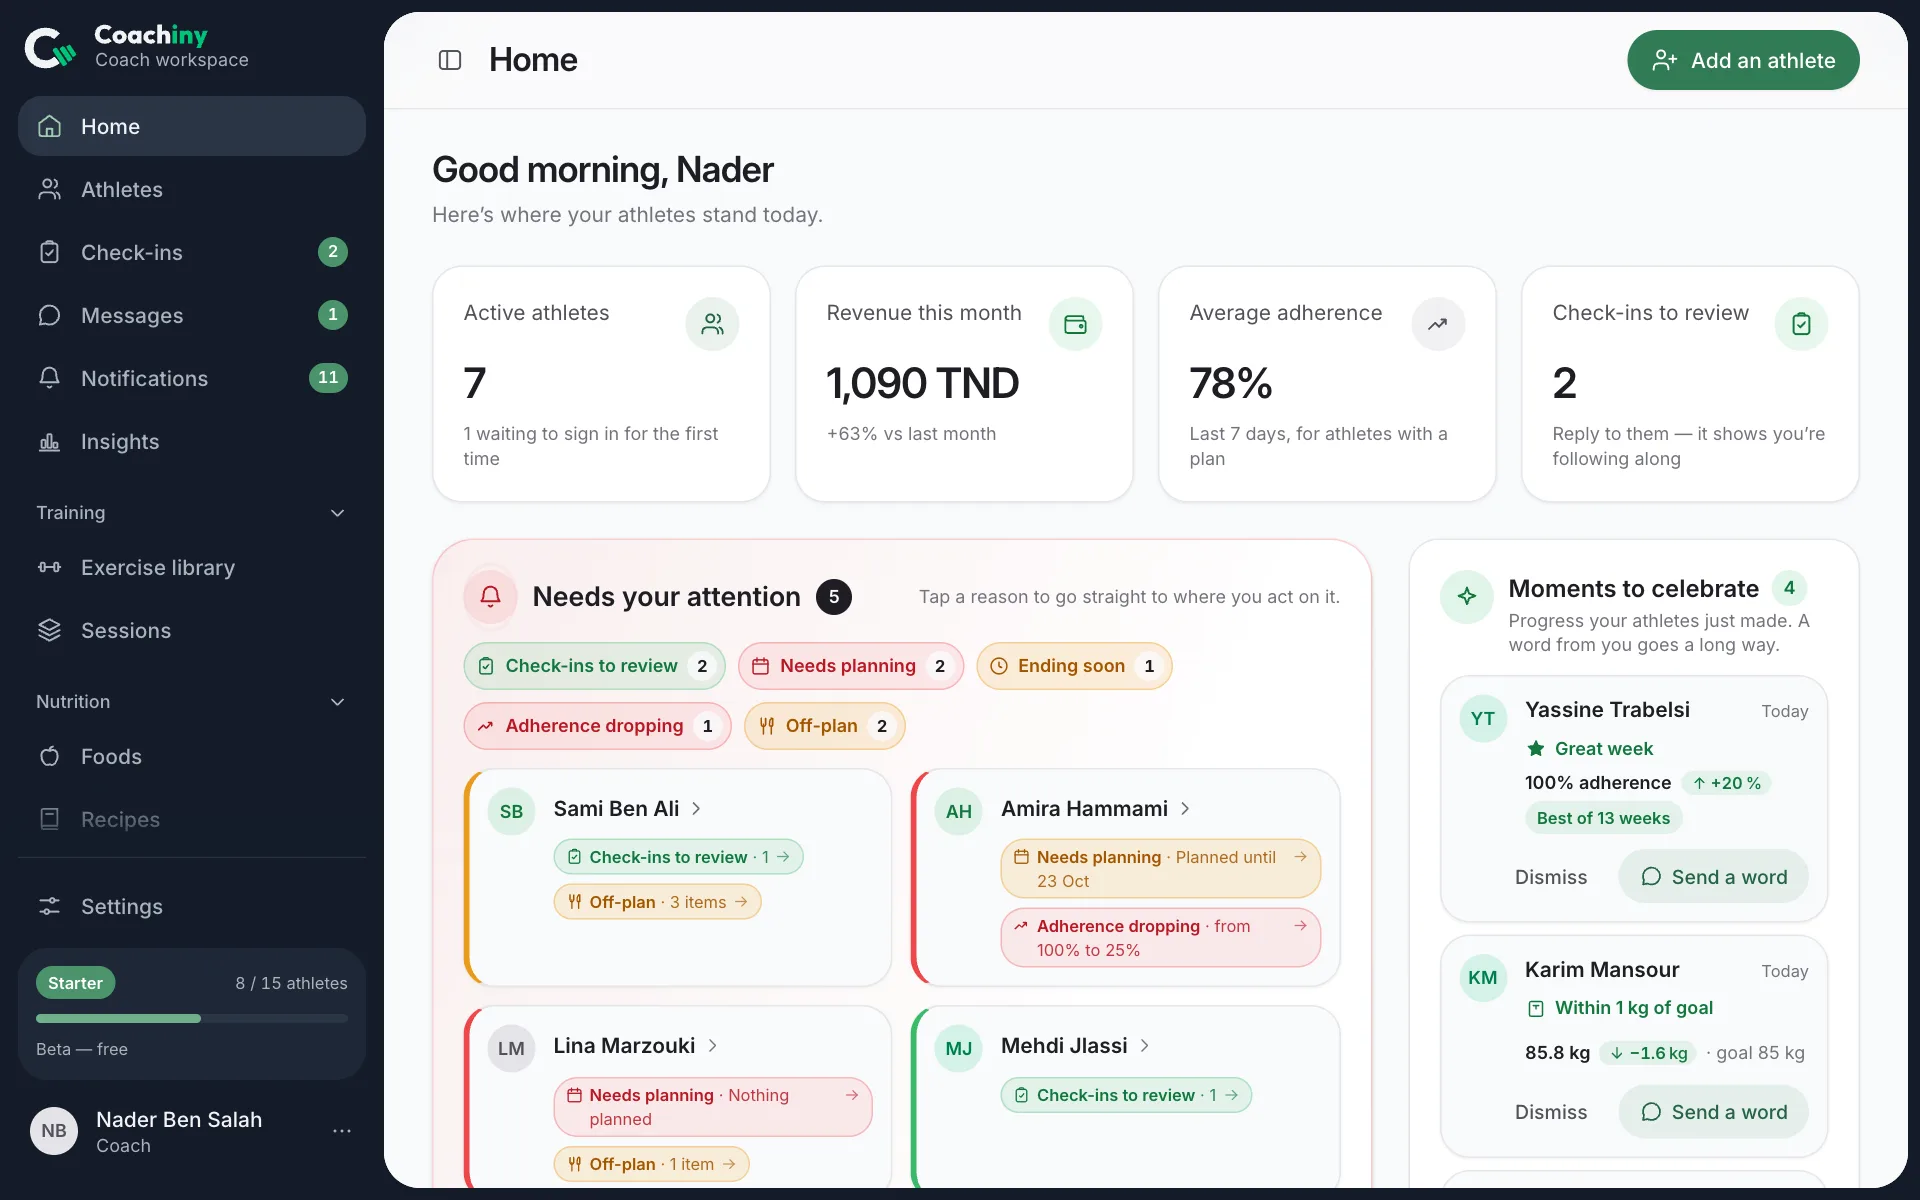The height and width of the screenshot is (1200, 1920).
Task: Filter by Off-plan chip
Action: [x=824, y=726]
